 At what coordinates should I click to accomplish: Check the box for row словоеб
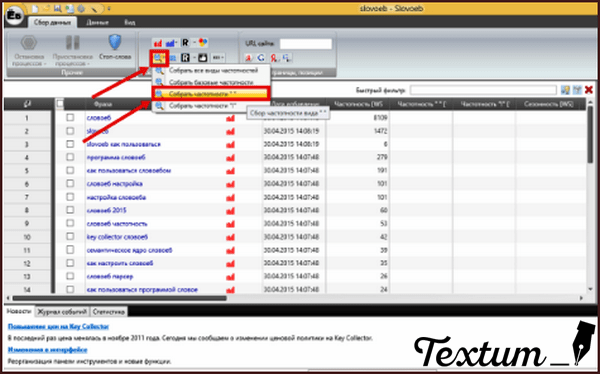pos(70,118)
